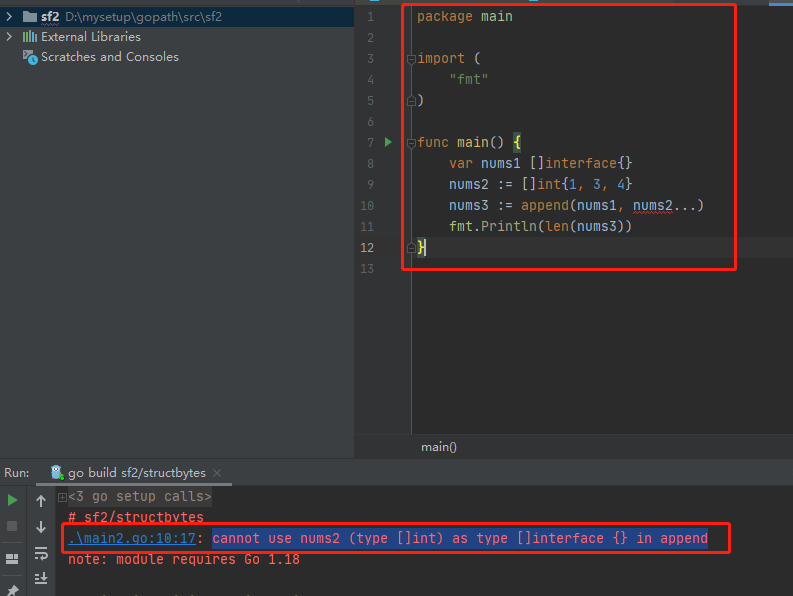Toggle soft-wrap in run console
The height and width of the screenshot is (596, 793).
click(41, 553)
